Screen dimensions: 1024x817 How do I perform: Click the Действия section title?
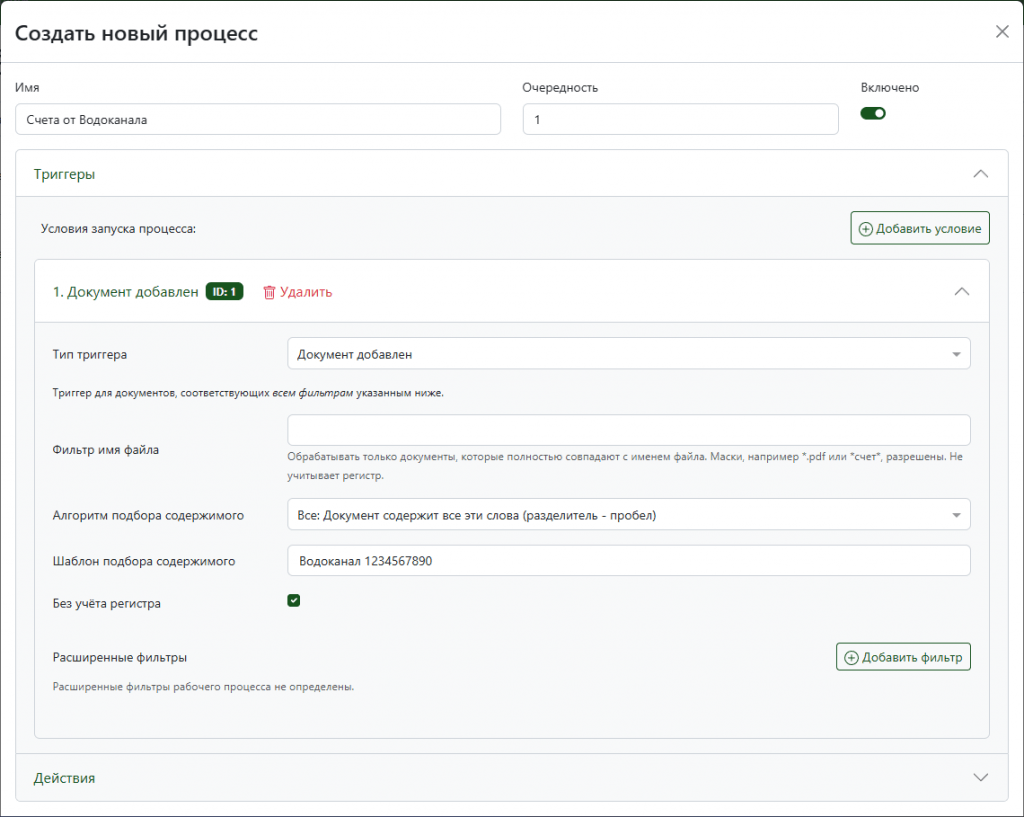click(x=65, y=777)
